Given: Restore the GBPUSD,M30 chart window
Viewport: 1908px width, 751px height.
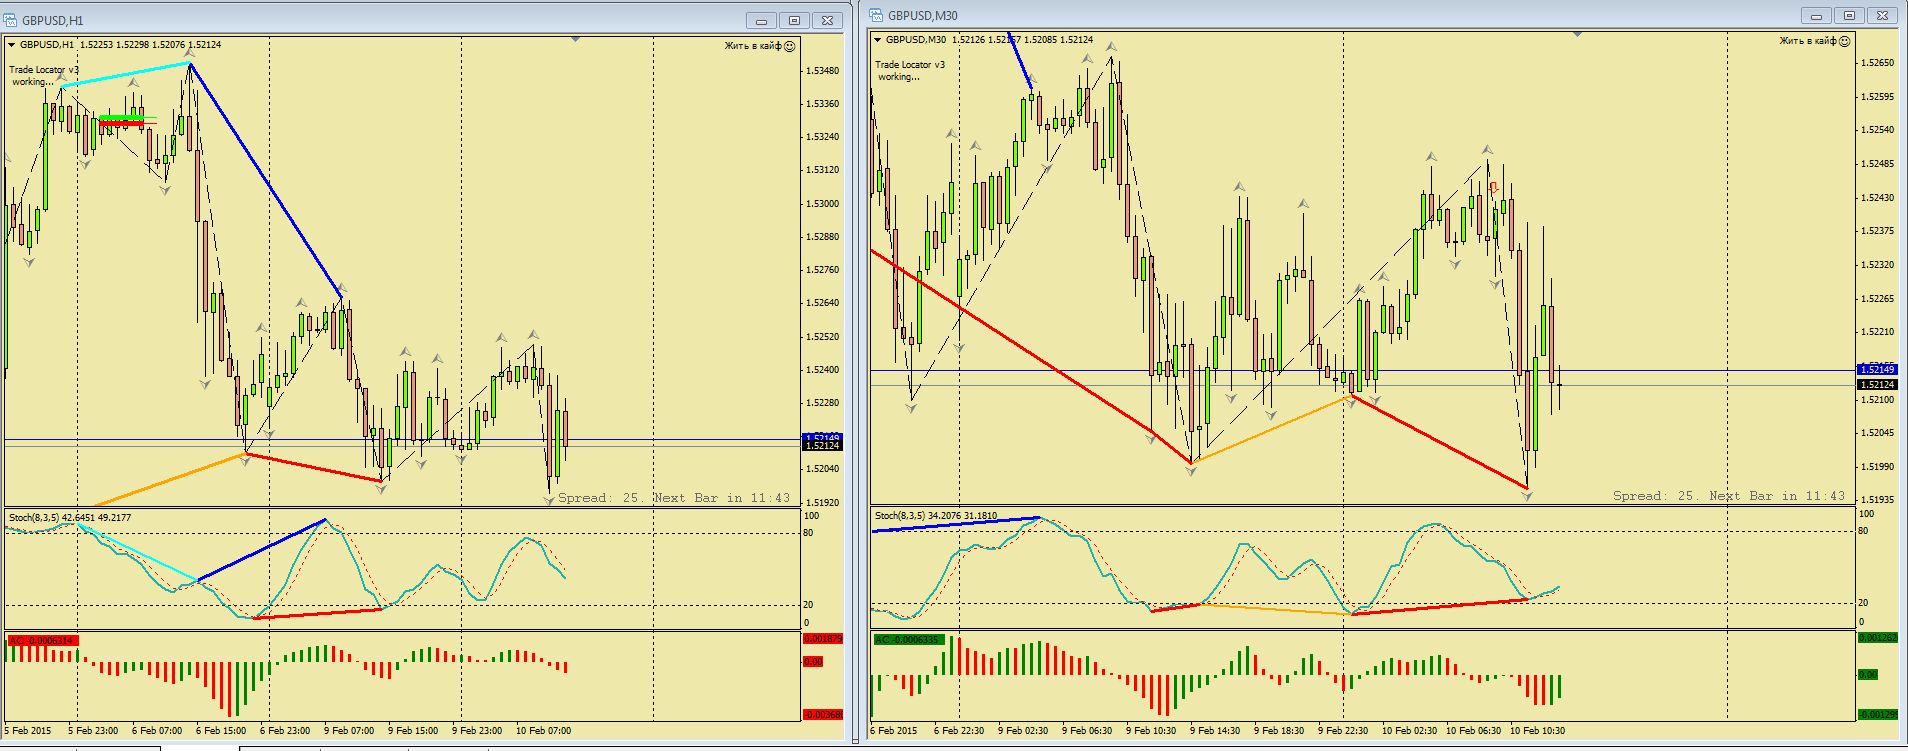Looking at the screenshot, I should click(1849, 15).
